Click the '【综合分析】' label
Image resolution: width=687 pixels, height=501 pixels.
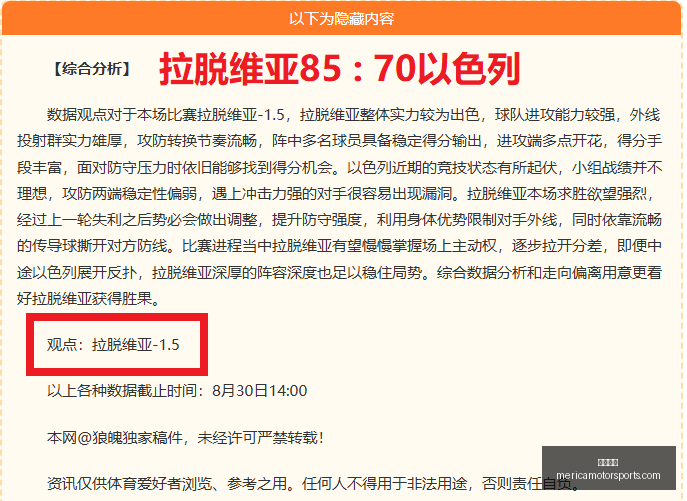click(92, 69)
